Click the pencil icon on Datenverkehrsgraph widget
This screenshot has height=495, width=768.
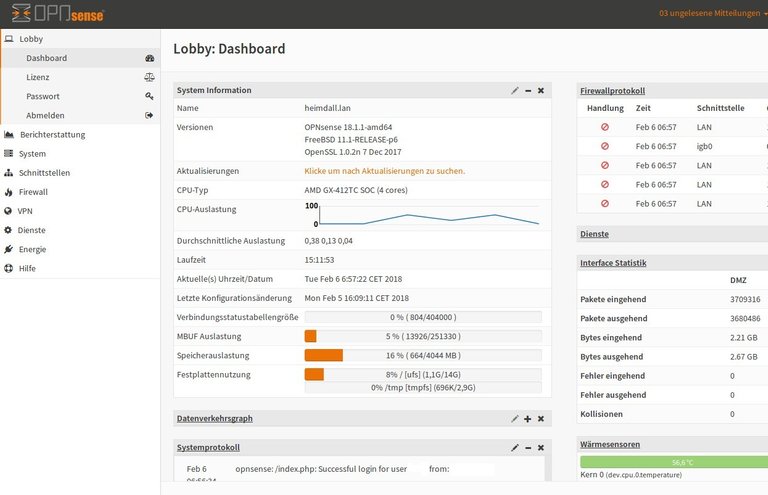pos(515,418)
